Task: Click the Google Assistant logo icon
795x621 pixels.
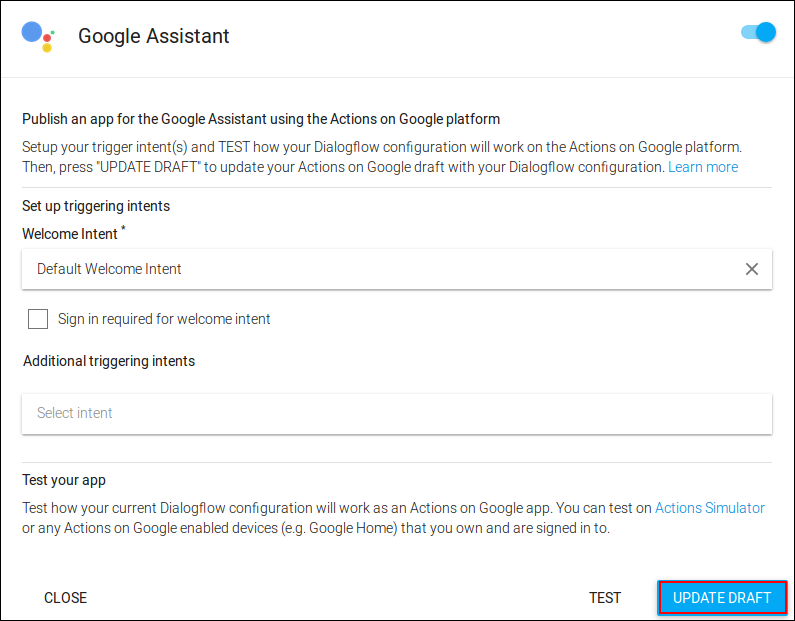Action: click(x=38, y=36)
